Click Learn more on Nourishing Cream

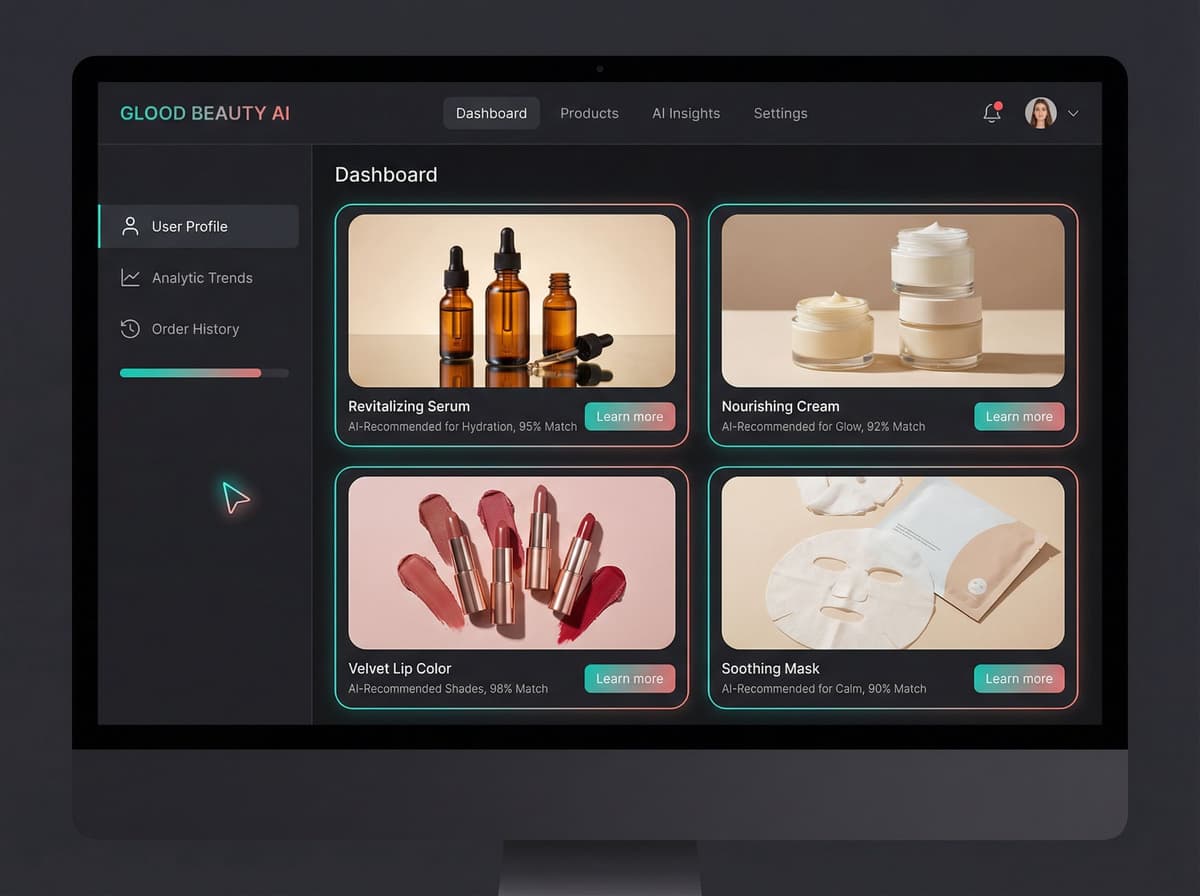point(1019,417)
